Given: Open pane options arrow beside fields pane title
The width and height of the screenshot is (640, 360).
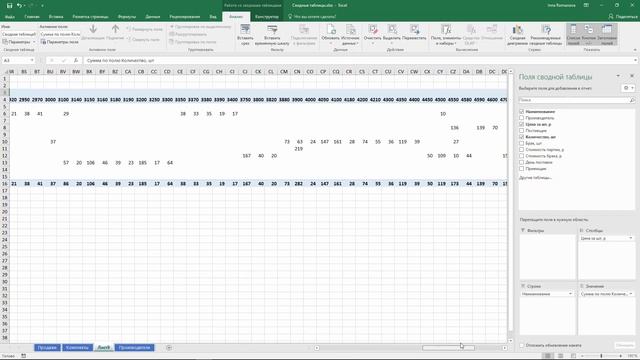Looking at the screenshot, I should pos(618,76).
